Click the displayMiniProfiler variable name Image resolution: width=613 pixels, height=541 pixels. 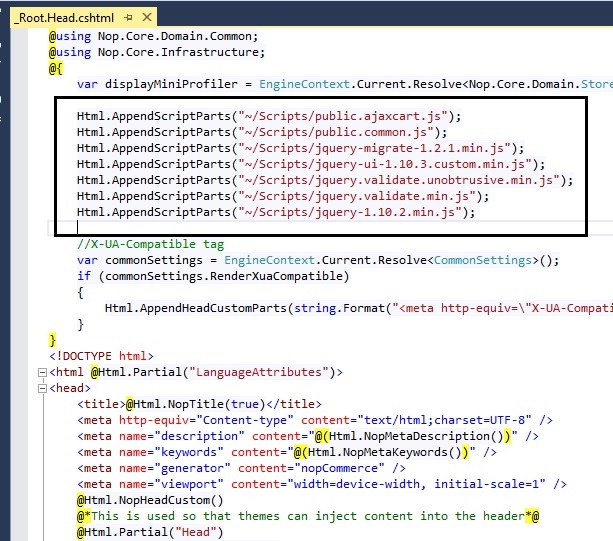click(x=171, y=84)
